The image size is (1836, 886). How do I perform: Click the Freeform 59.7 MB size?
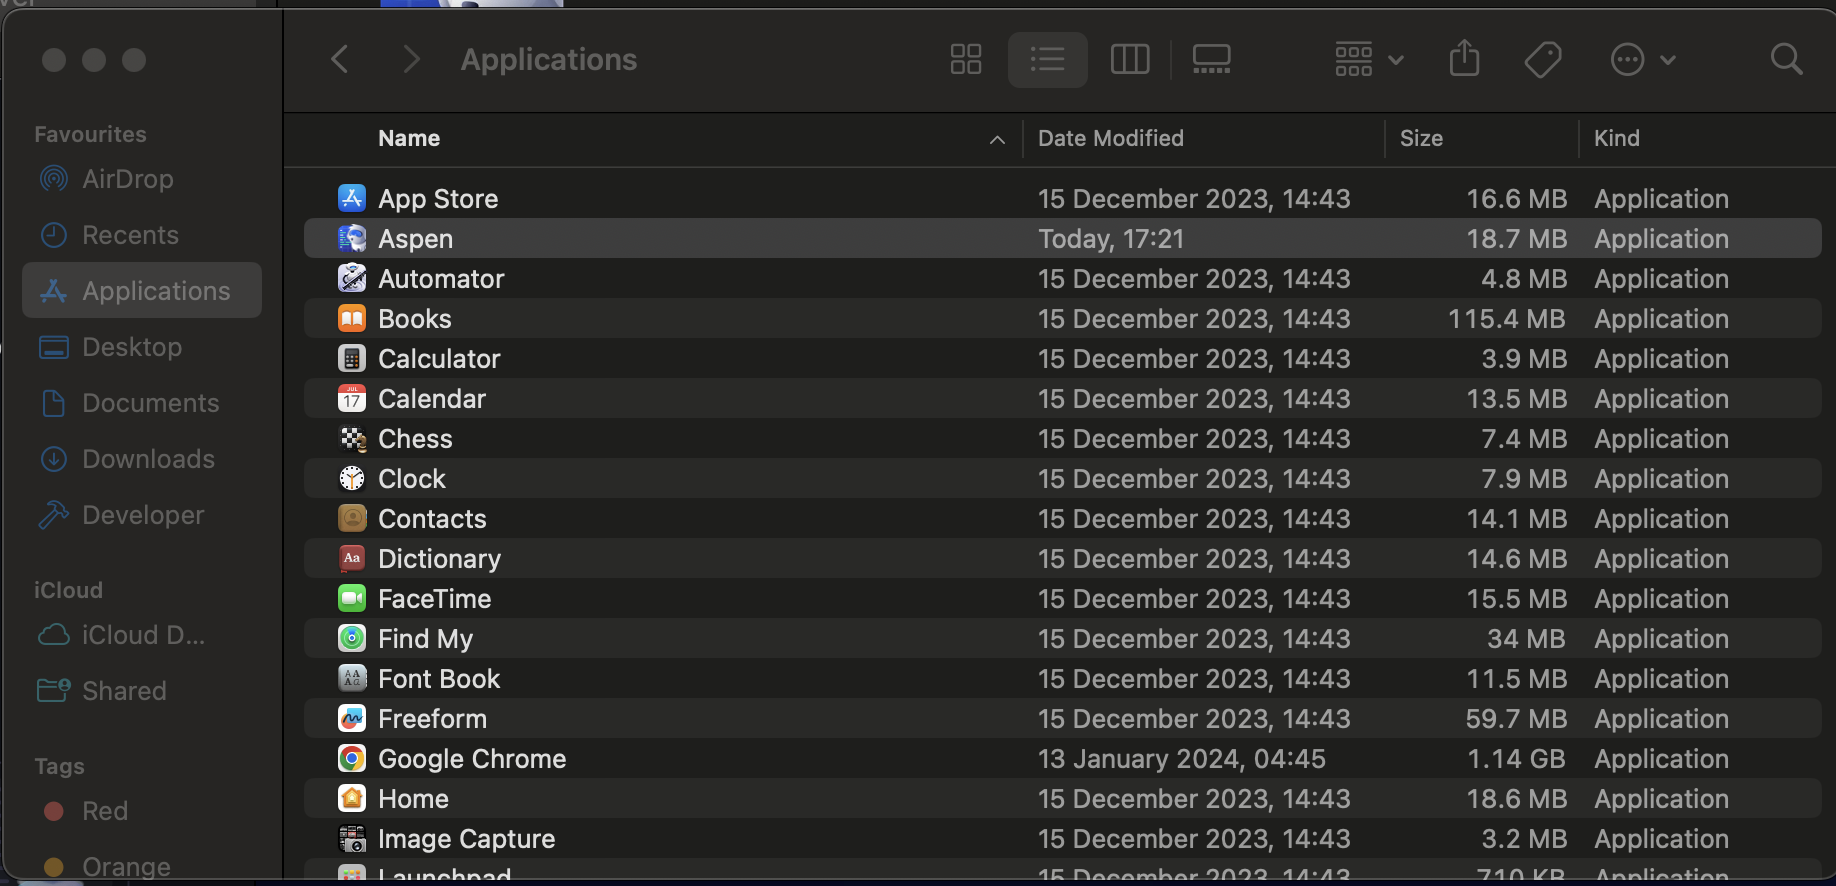tap(1516, 719)
